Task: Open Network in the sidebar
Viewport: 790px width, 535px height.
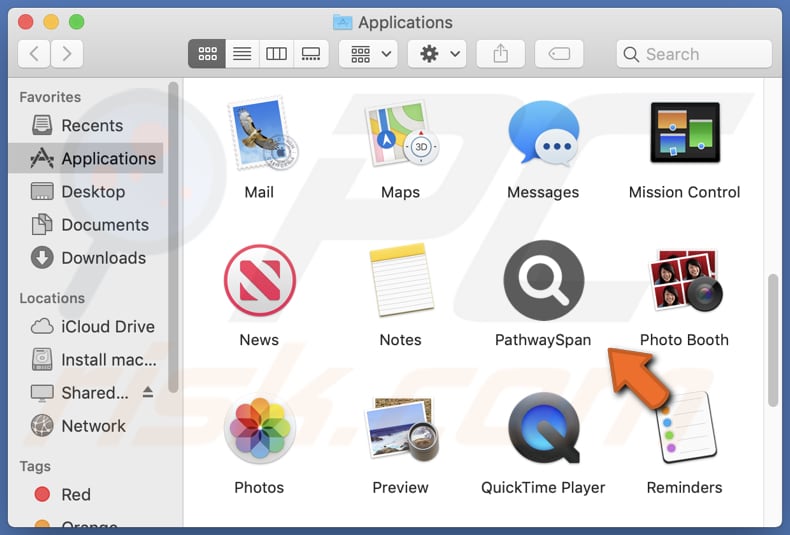Action: click(x=86, y=426)
